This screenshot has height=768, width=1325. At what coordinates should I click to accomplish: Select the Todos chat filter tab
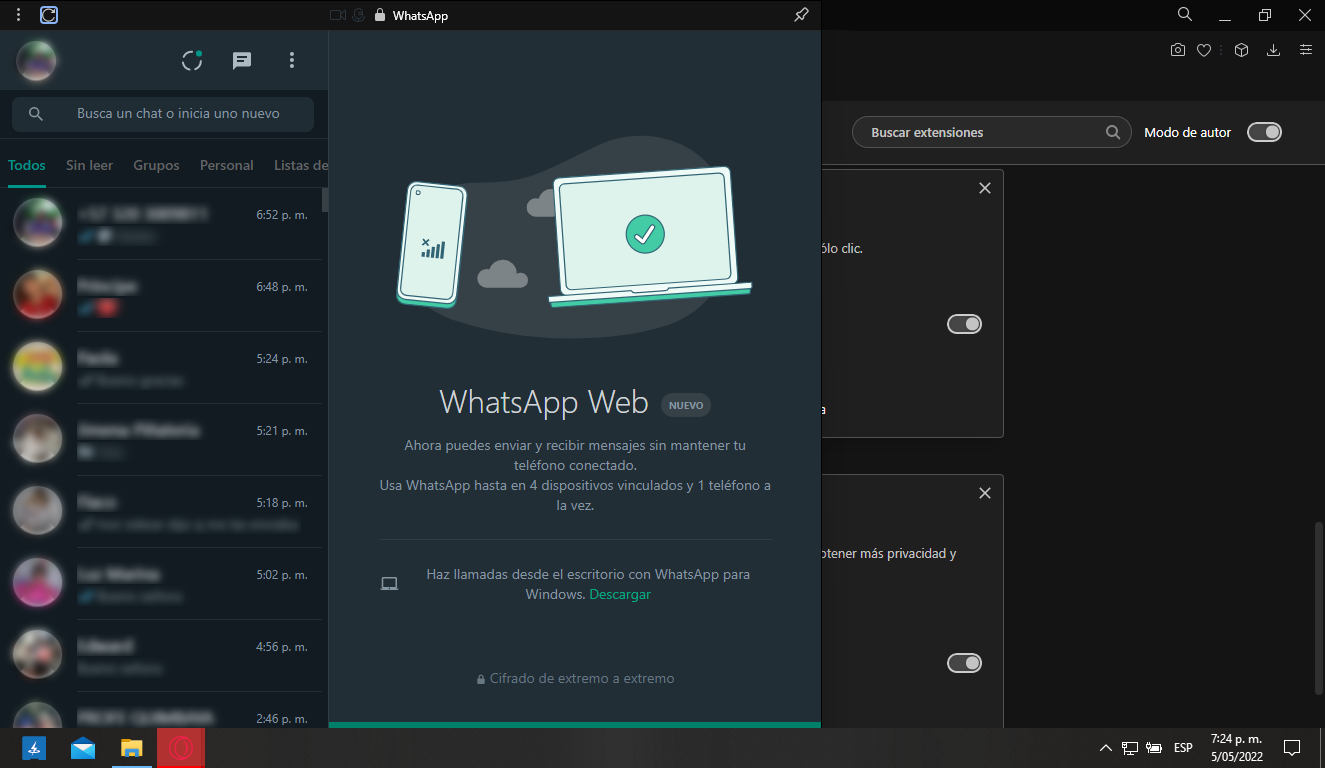point(27,165)
